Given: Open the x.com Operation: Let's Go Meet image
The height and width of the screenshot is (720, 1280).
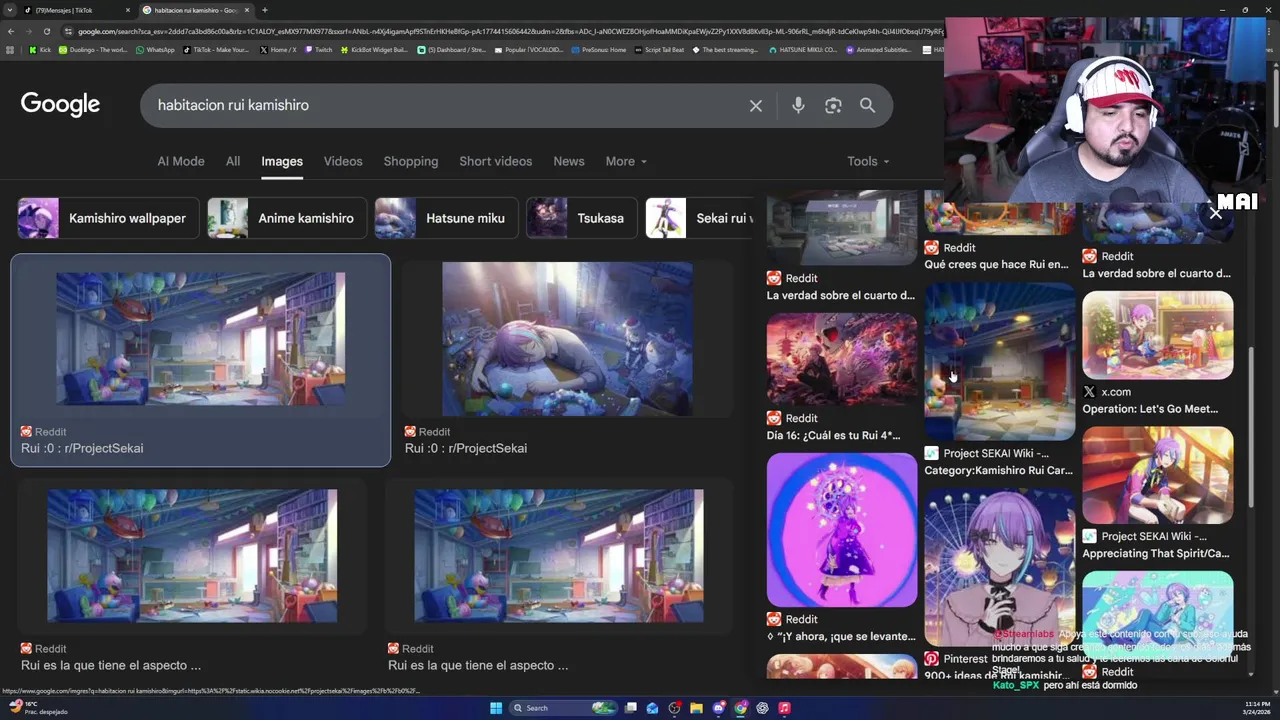Looking at the screenshot, I should (x=1158, y=336).
